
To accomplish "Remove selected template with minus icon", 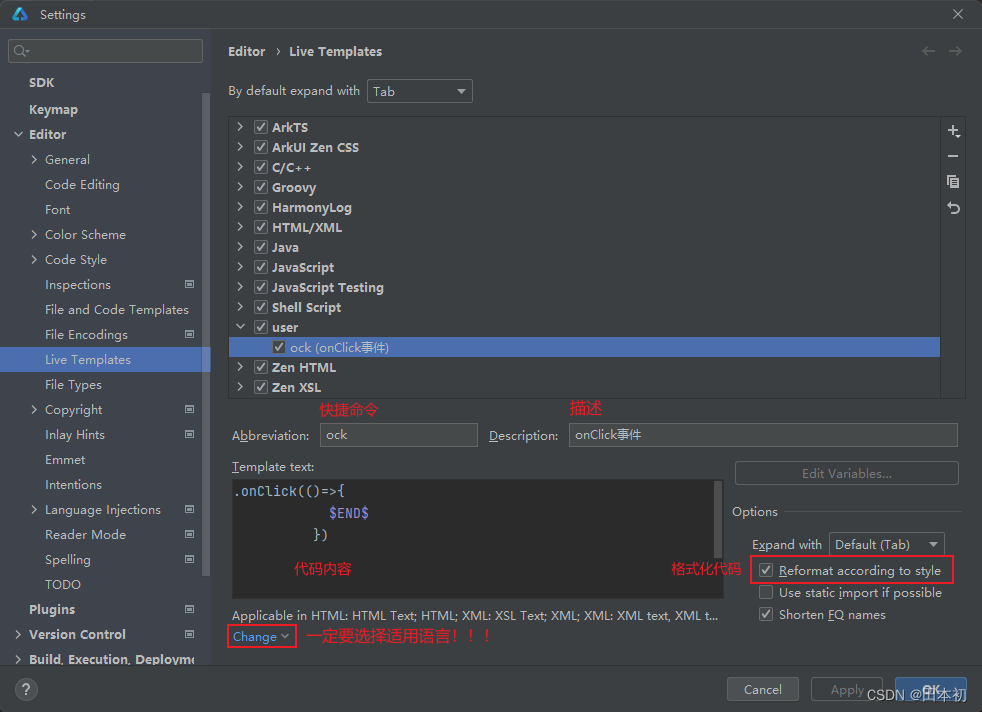I will pyautogui.click(x=953, y=156).
